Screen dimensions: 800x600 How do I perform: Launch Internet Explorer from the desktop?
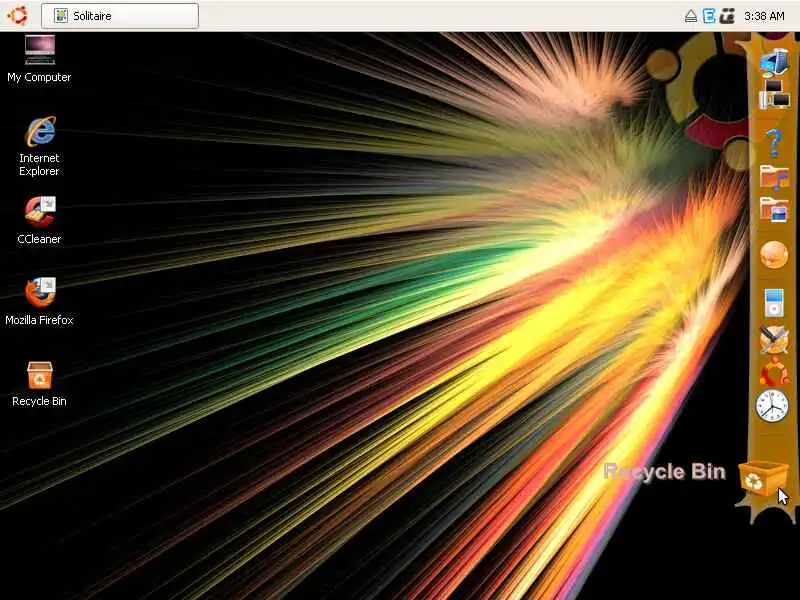click(39, 146)
